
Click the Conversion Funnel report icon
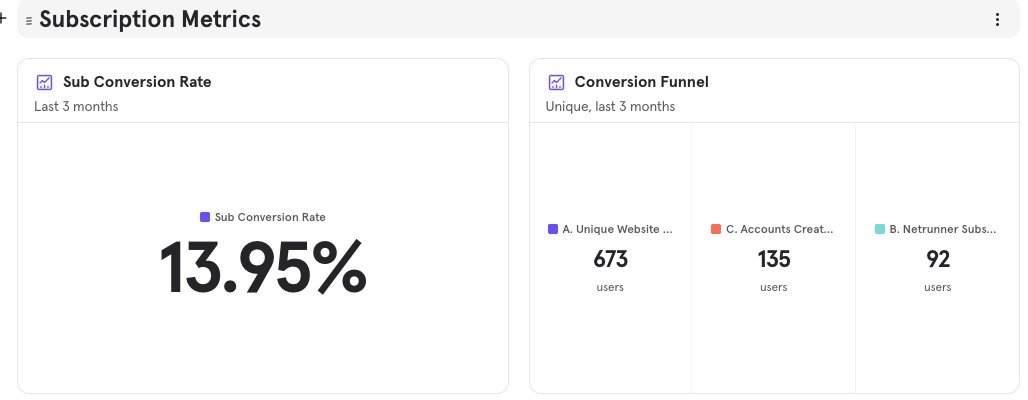pos(556,82)
